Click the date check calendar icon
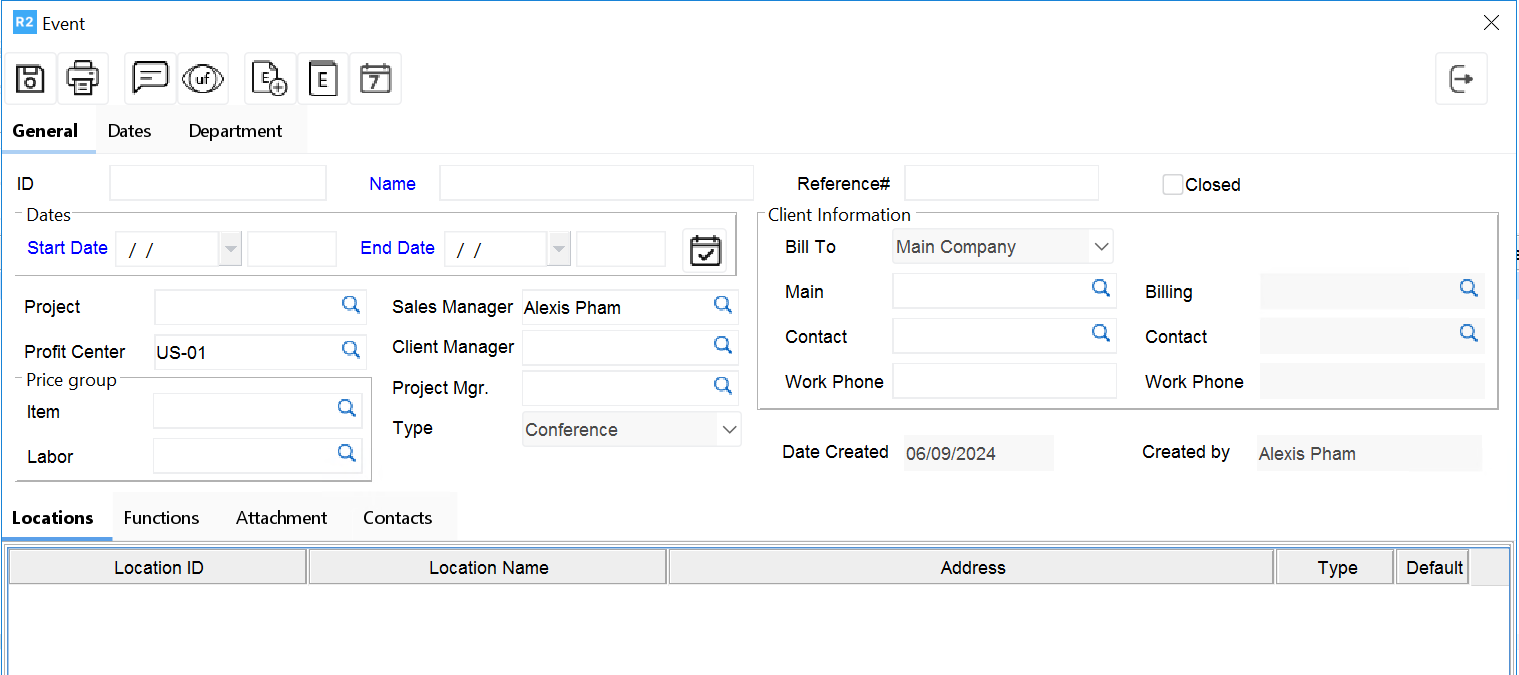Viewport: 1519px width, 675px height. (705, 250)
